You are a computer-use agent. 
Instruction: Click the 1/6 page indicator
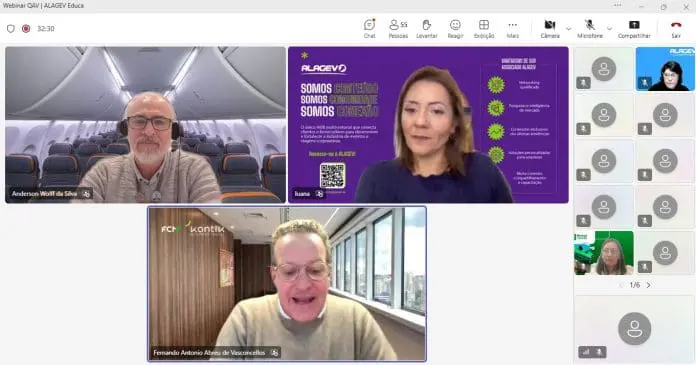(x=635, y=285)
